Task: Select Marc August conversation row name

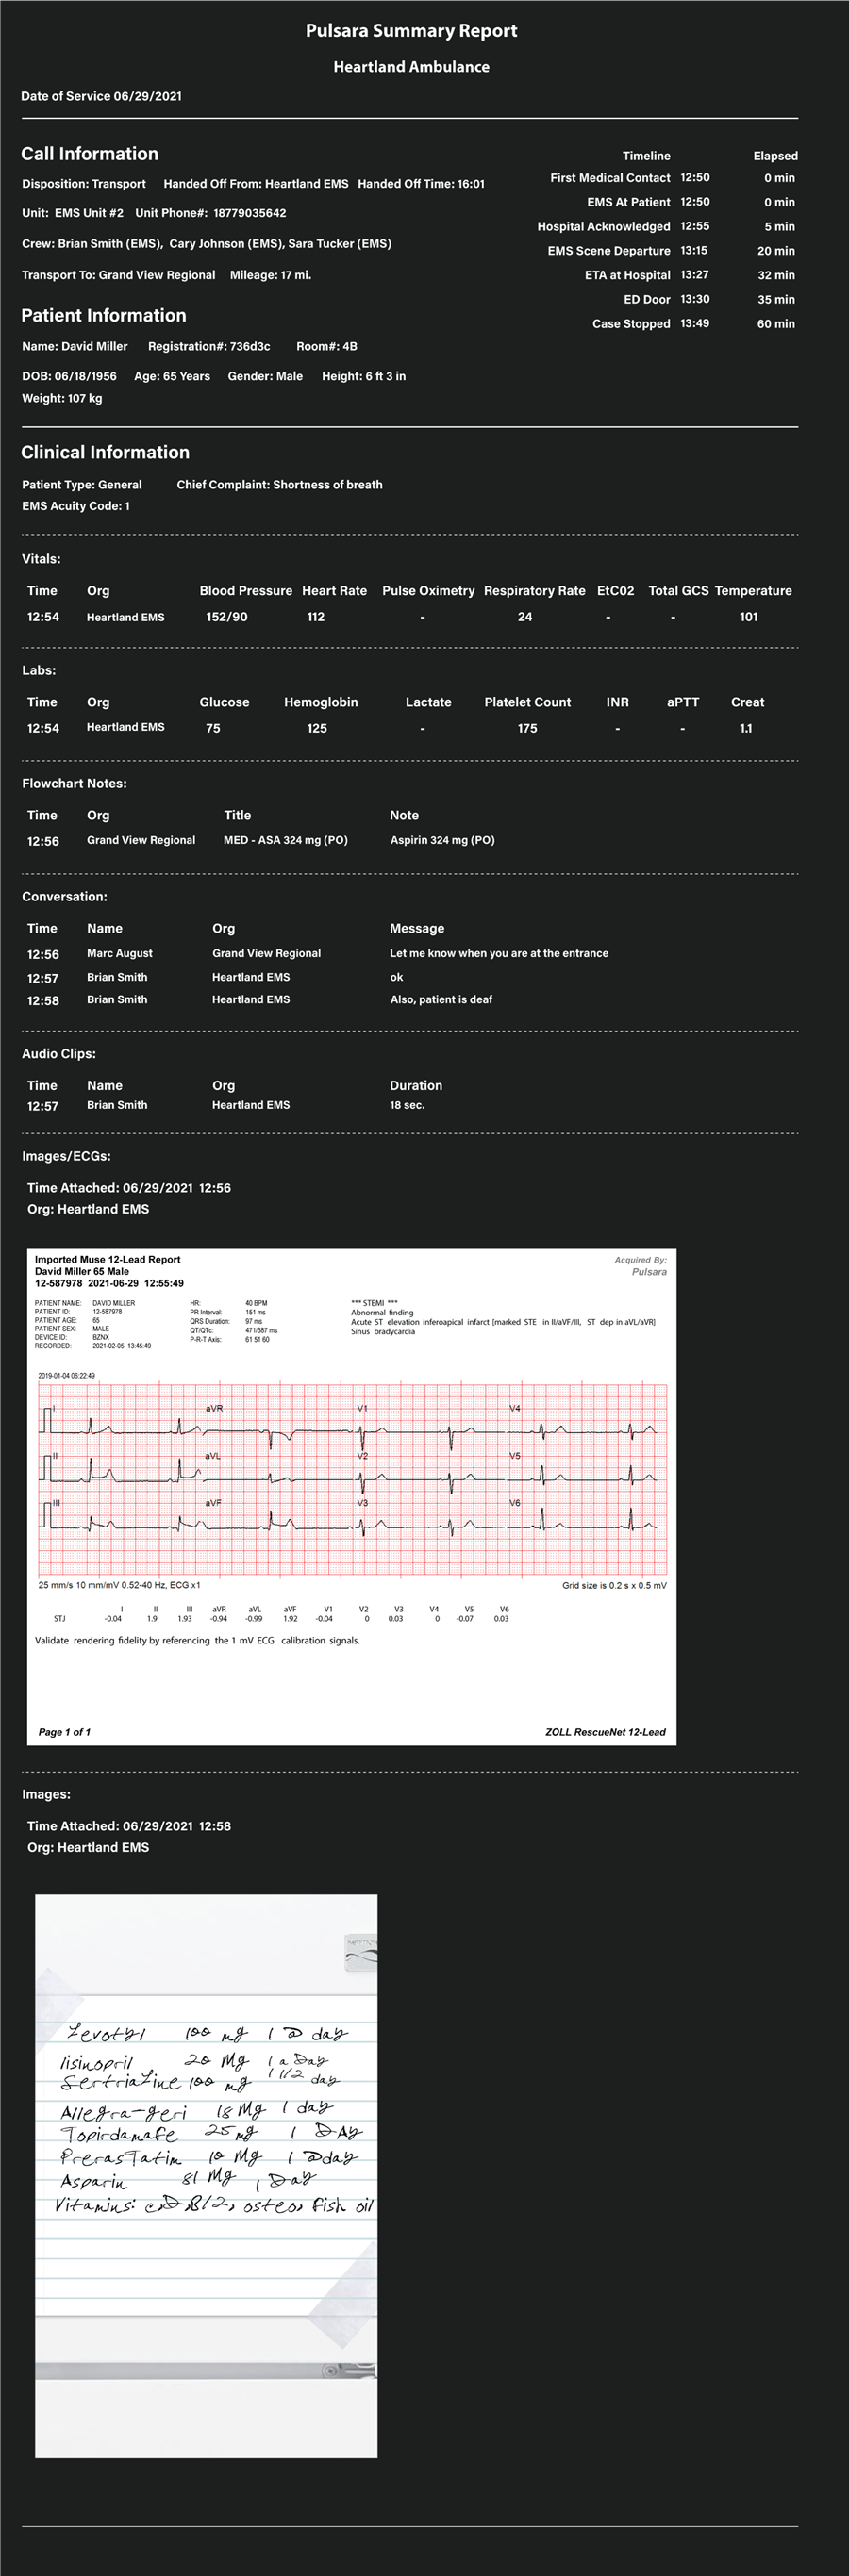Action: point(120,953)
